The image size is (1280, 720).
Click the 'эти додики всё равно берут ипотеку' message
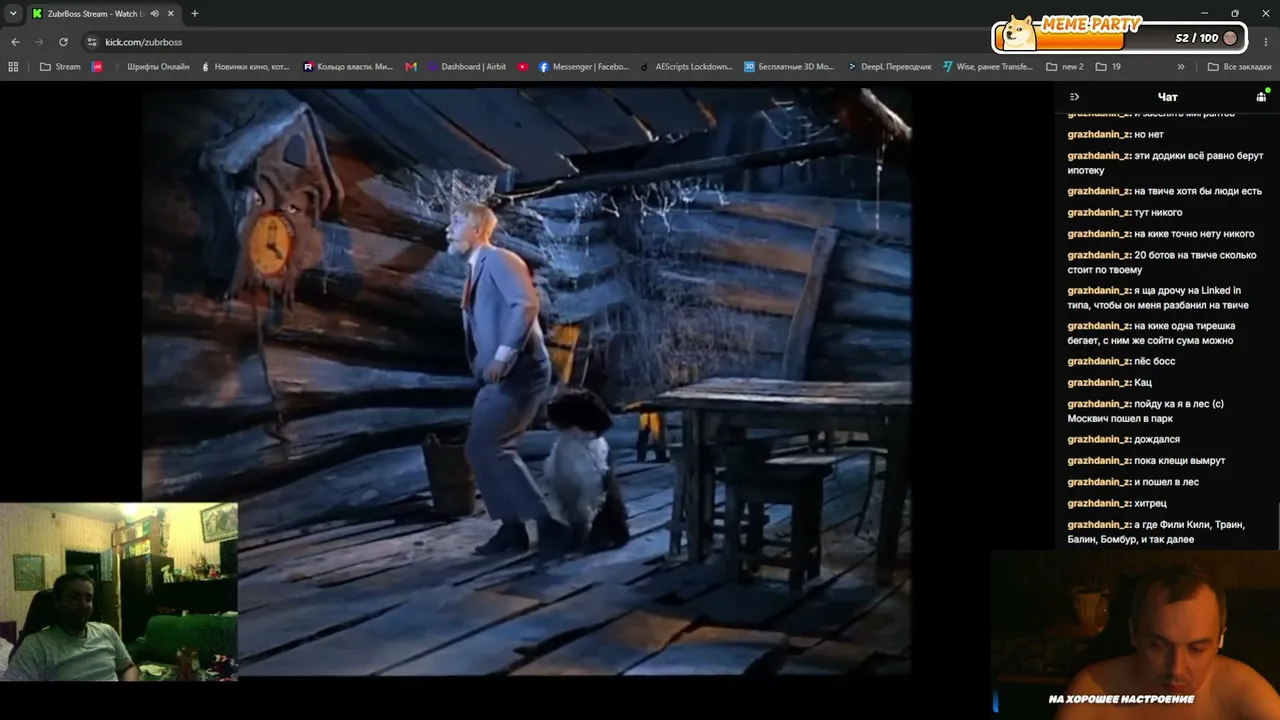[x=1166, y=163]
